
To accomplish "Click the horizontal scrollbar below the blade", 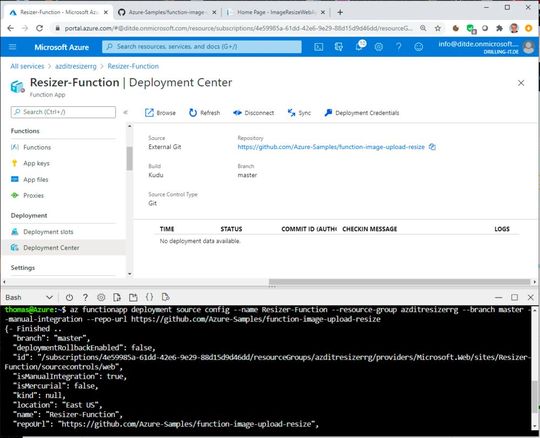I will point(399,282).
